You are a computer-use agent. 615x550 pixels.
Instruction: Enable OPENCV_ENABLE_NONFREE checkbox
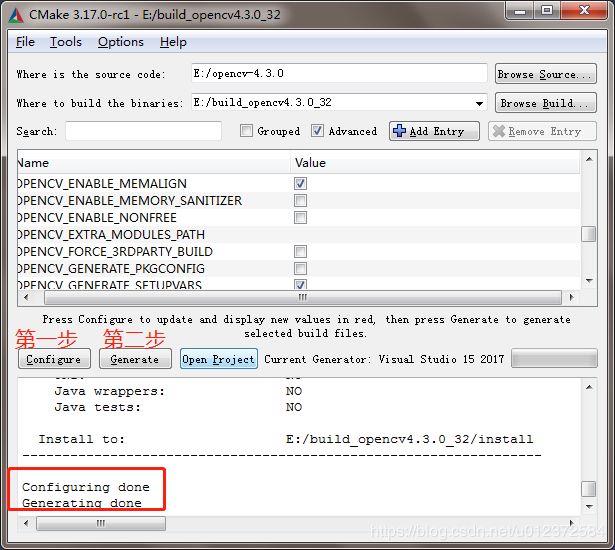(x=300, y=217)
